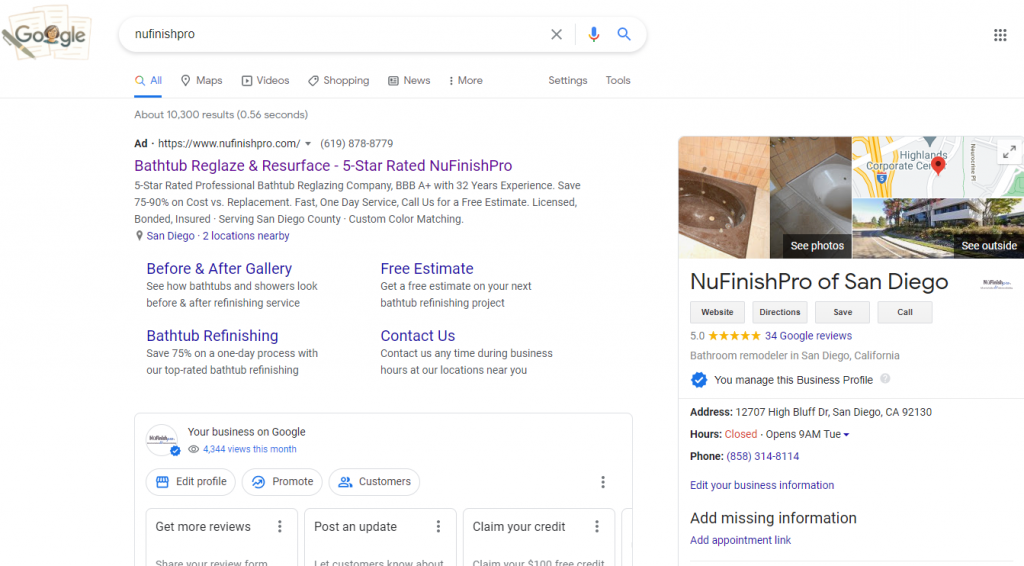The width and height of the screenshot is (1024, 566).
Task: Open options dots on Claim your credit card
Action: coord(596,526)
